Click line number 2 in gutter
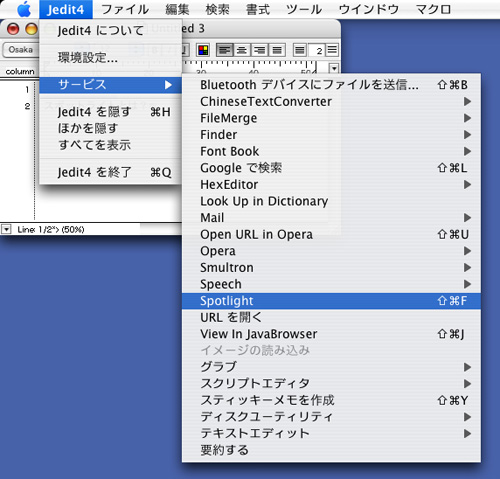 (27, 106)
